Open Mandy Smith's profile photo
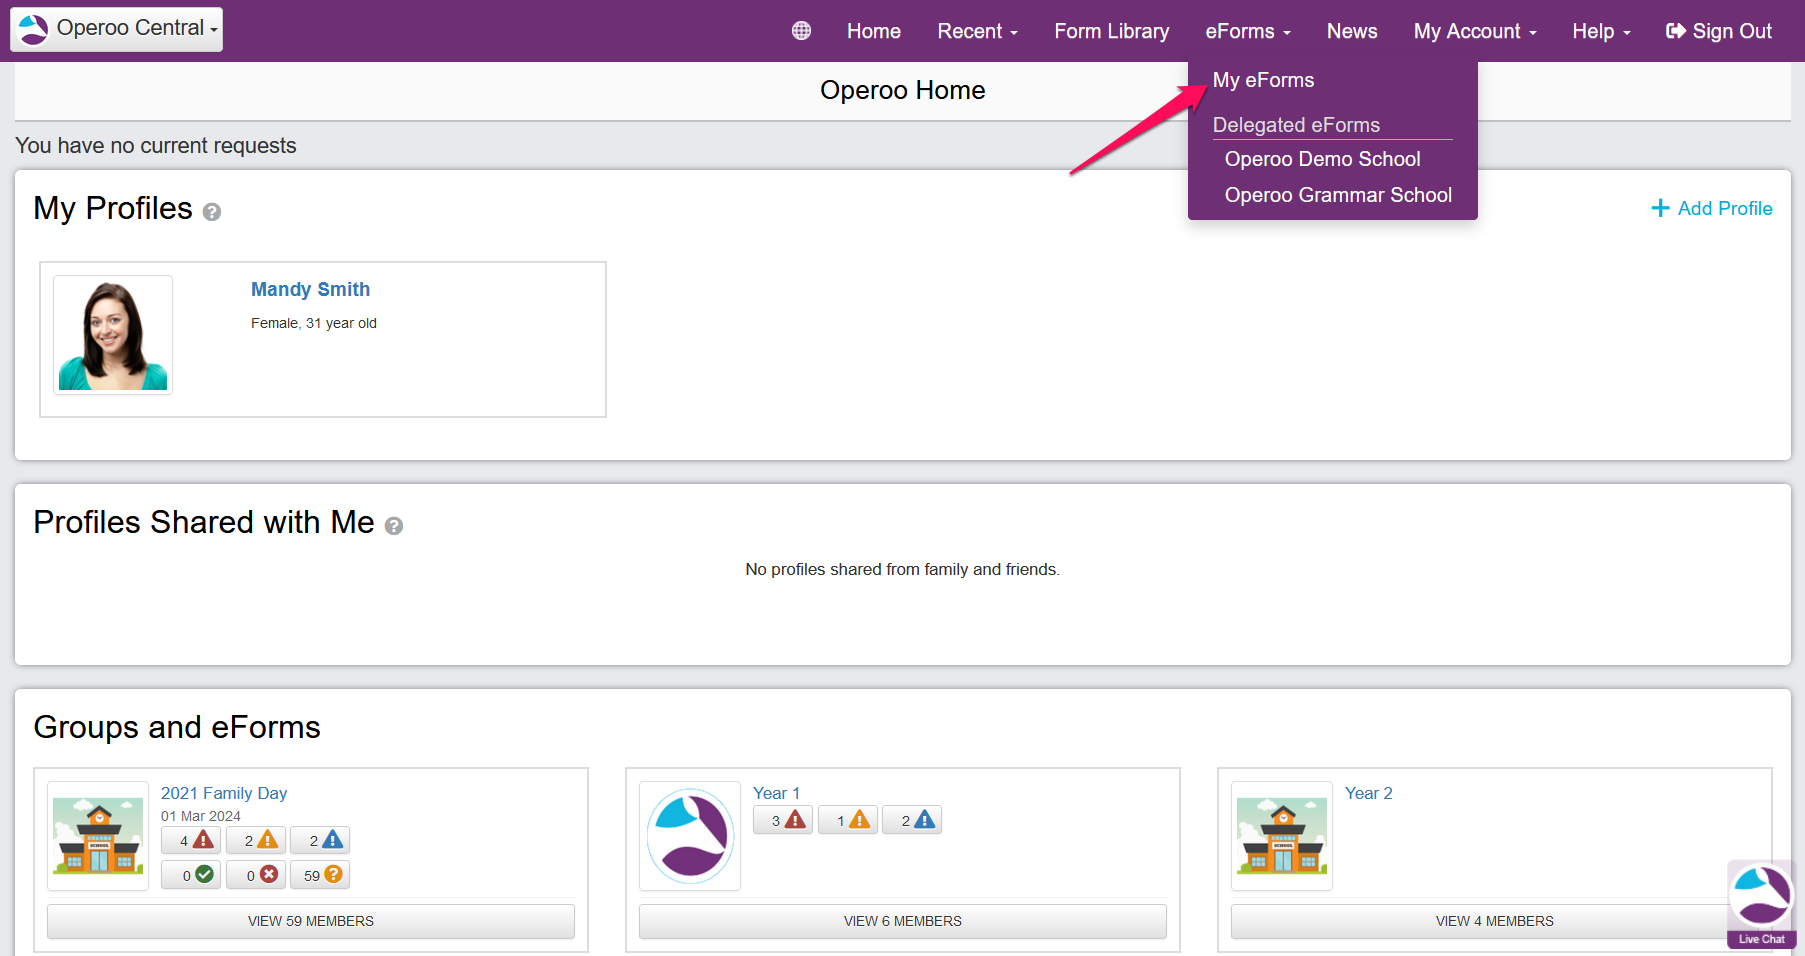This screenshot has height=956, width=1805. click(x=113, y=335)
